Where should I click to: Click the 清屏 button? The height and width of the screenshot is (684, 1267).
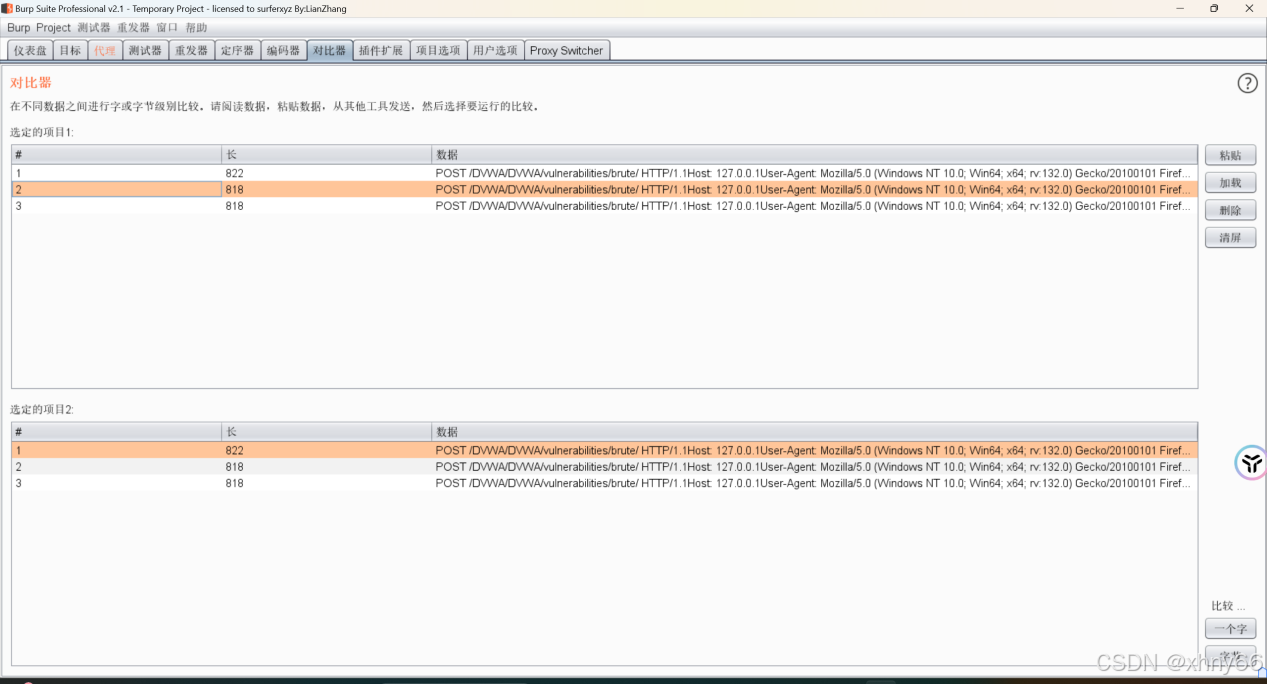pos(1230,238)
